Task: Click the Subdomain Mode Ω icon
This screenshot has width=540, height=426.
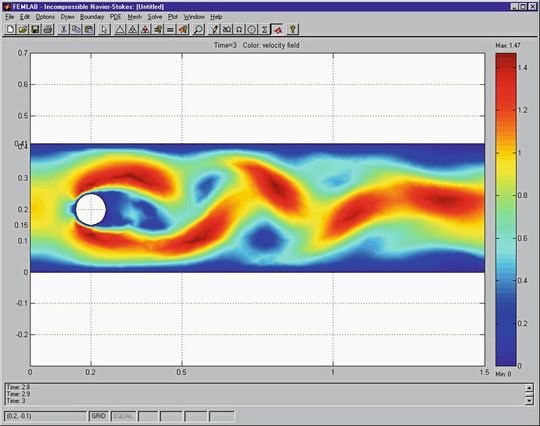Action: coord(239,29)
